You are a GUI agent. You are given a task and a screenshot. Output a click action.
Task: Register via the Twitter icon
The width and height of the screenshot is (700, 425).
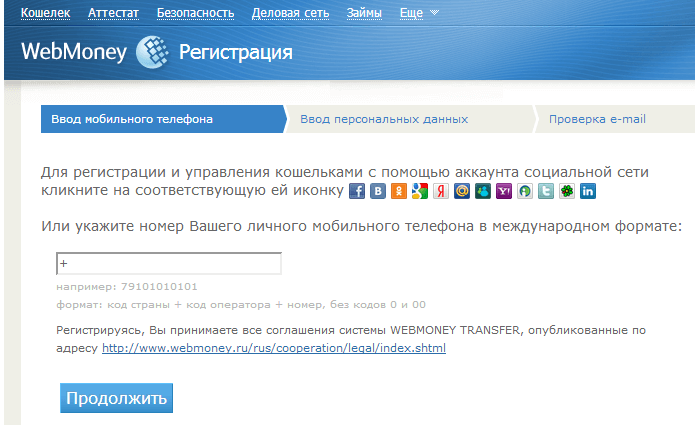[546, 191]
